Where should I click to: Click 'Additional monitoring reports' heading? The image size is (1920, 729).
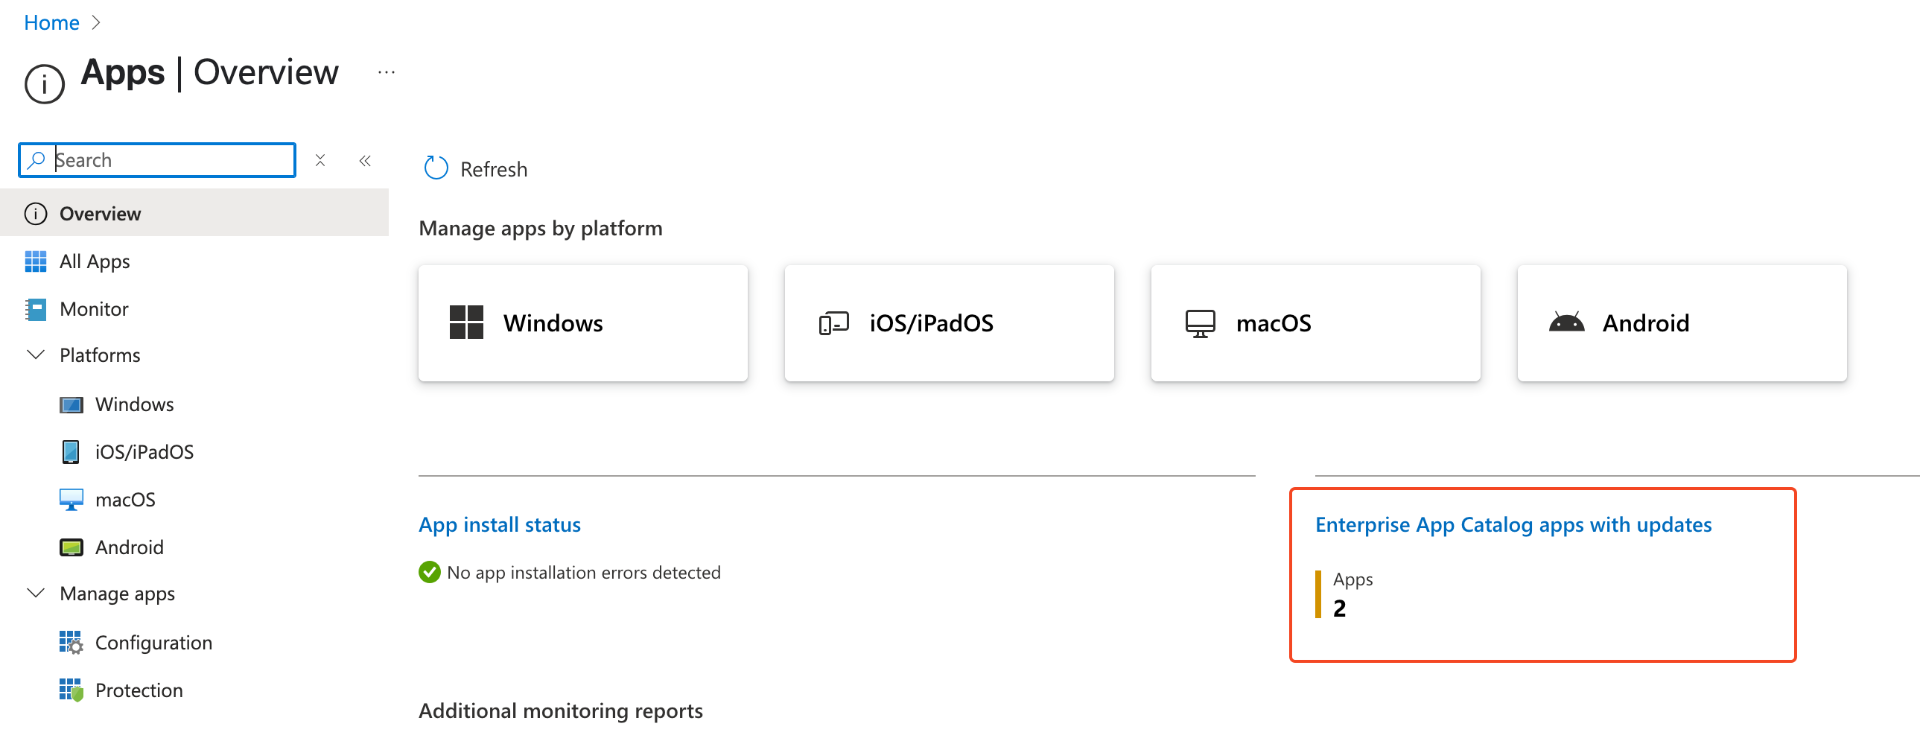pos(561,711)
